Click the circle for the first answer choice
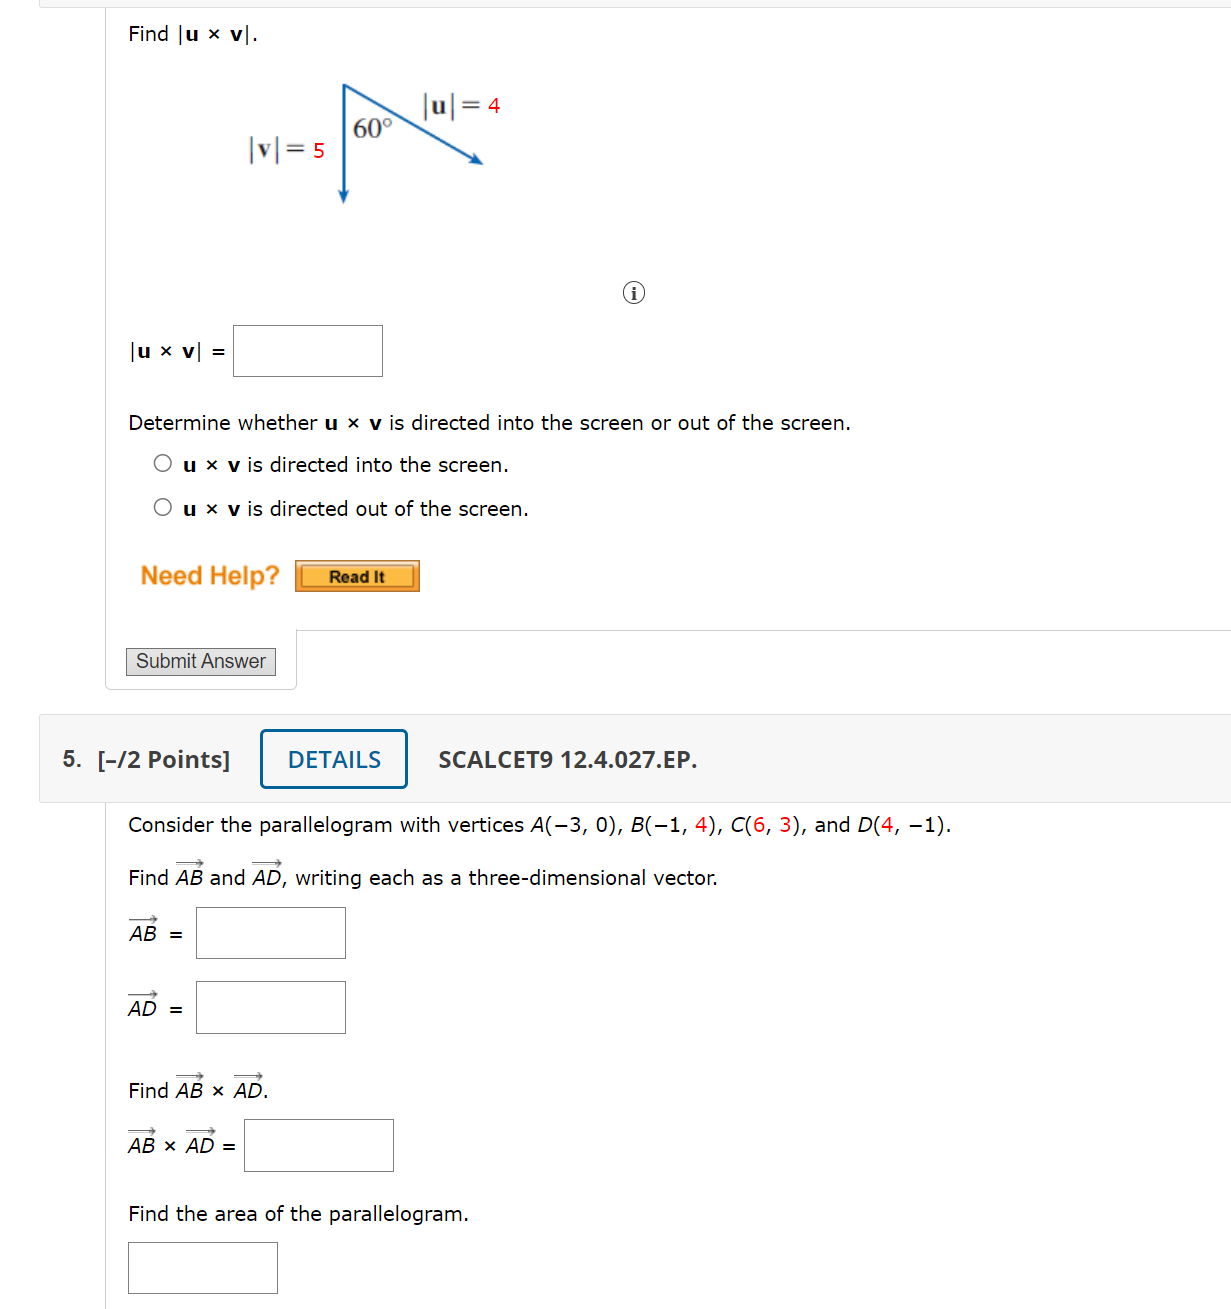The height and width of the screenshot is (1309, 1231). click(162, 463)
